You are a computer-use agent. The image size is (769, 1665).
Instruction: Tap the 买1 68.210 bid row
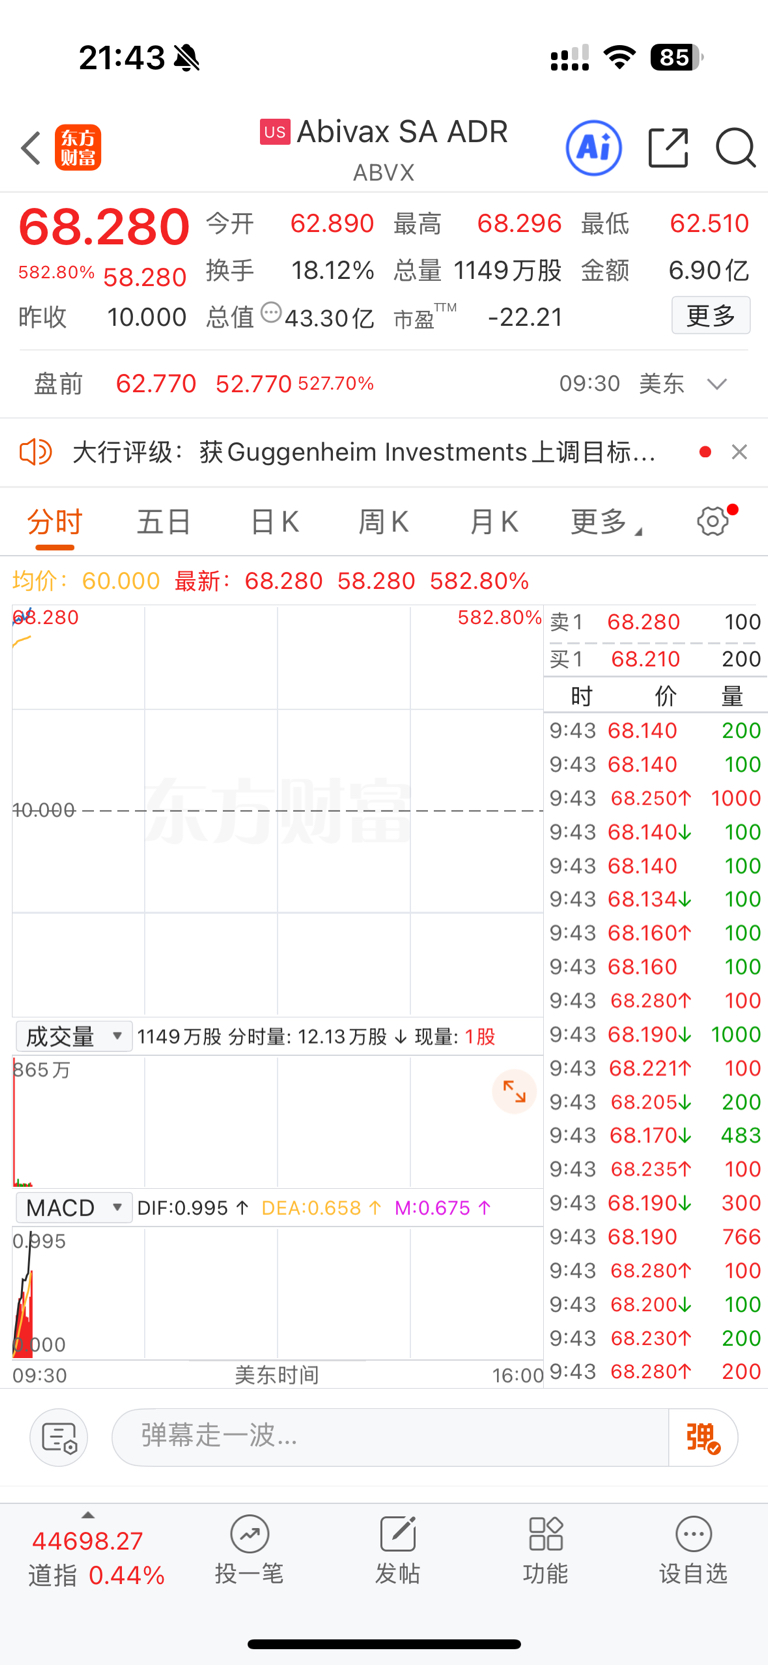[x=655, y=659]
